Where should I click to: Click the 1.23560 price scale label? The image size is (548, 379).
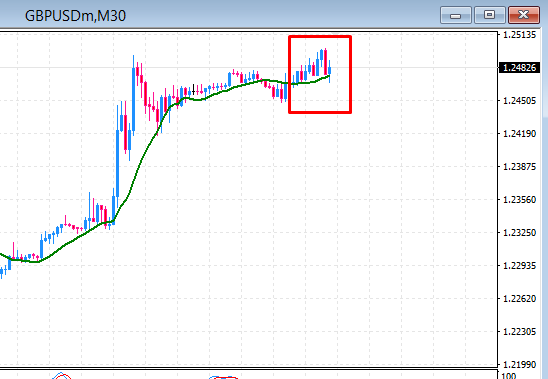click(x=519, y=200)
